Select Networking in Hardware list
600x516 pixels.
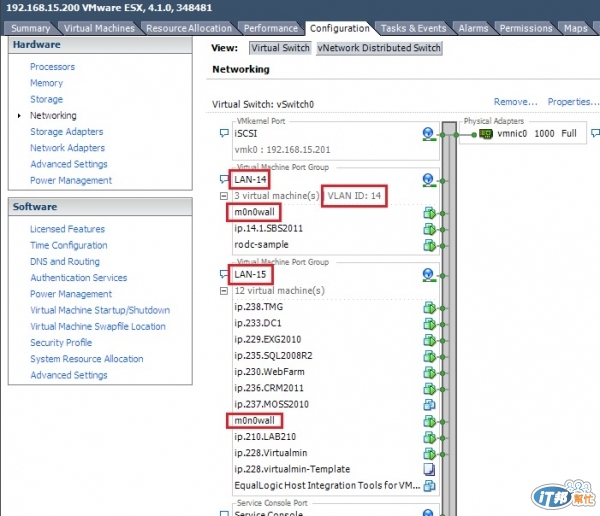coord(53,116)
